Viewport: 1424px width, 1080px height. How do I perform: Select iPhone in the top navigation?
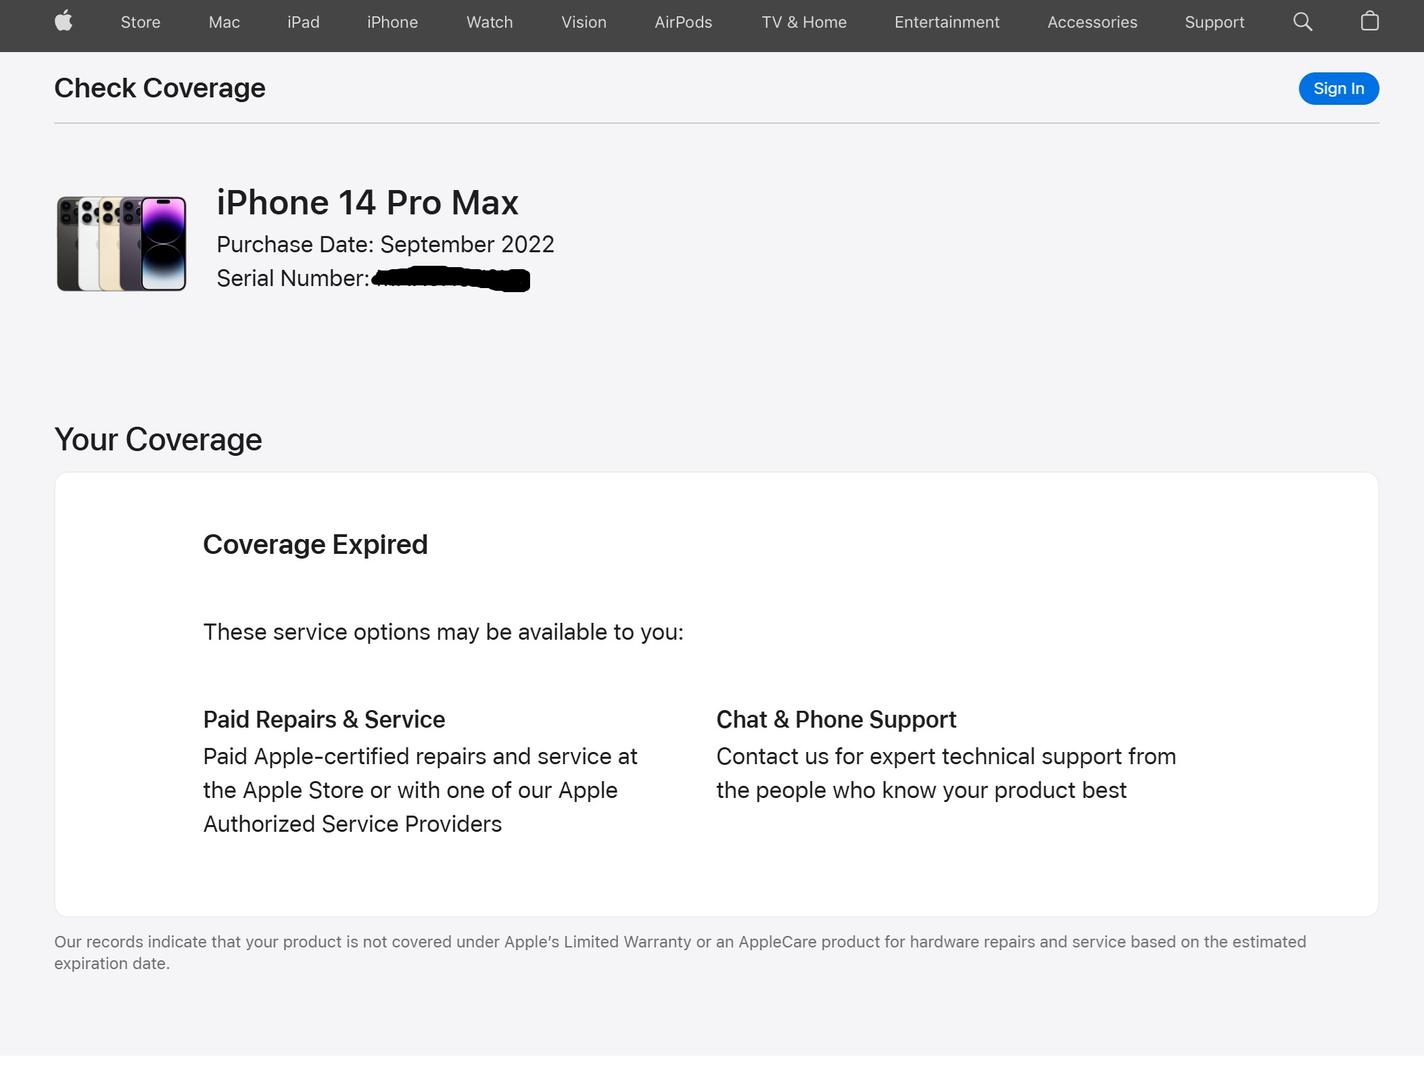click(392, 22)
